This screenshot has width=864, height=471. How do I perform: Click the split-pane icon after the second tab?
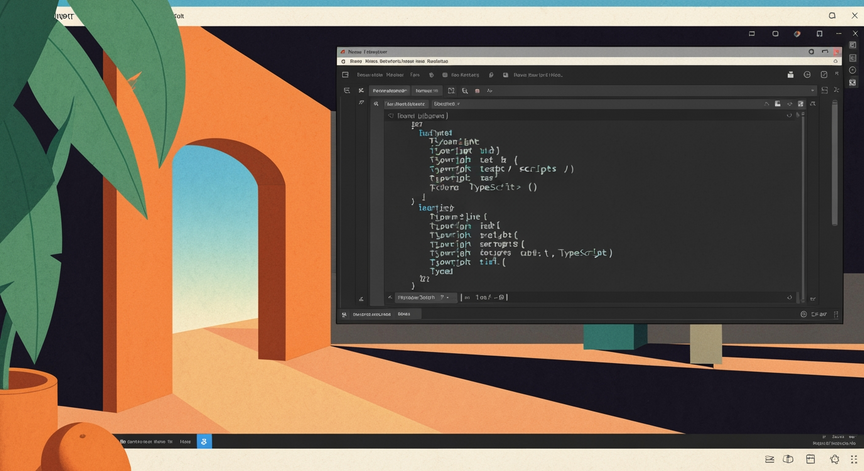tap(451, 90)
